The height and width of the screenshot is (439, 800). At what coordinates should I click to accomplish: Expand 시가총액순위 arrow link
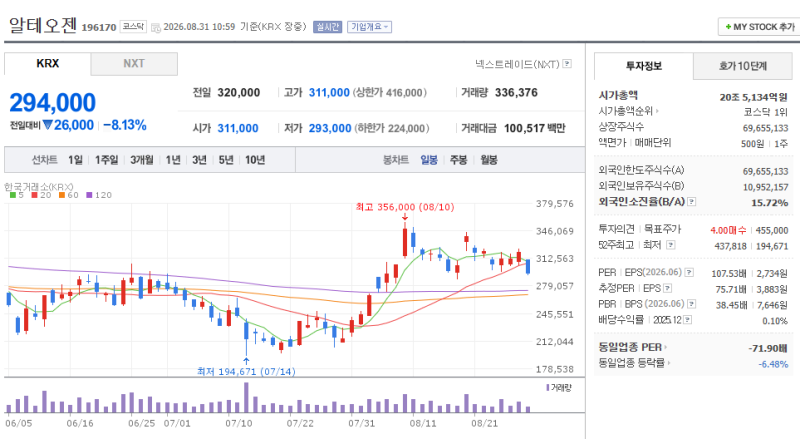[x=629, y=111]
